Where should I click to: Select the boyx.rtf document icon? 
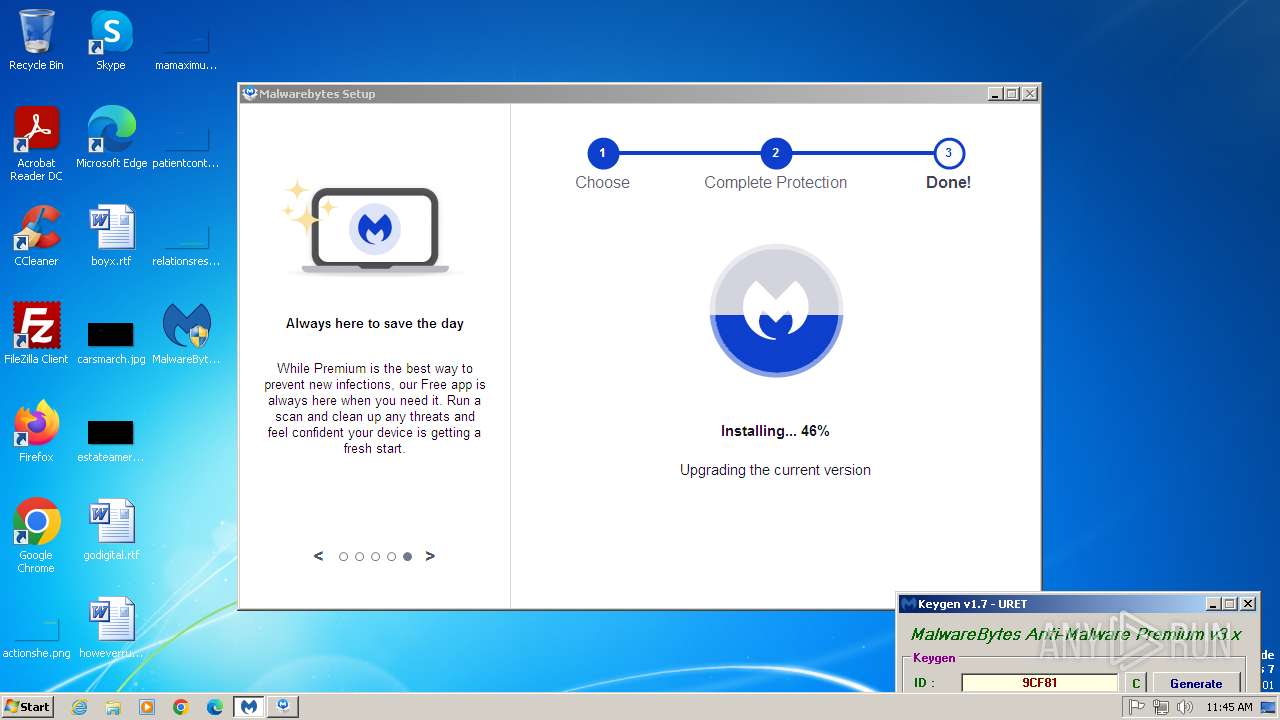point(111,236)
